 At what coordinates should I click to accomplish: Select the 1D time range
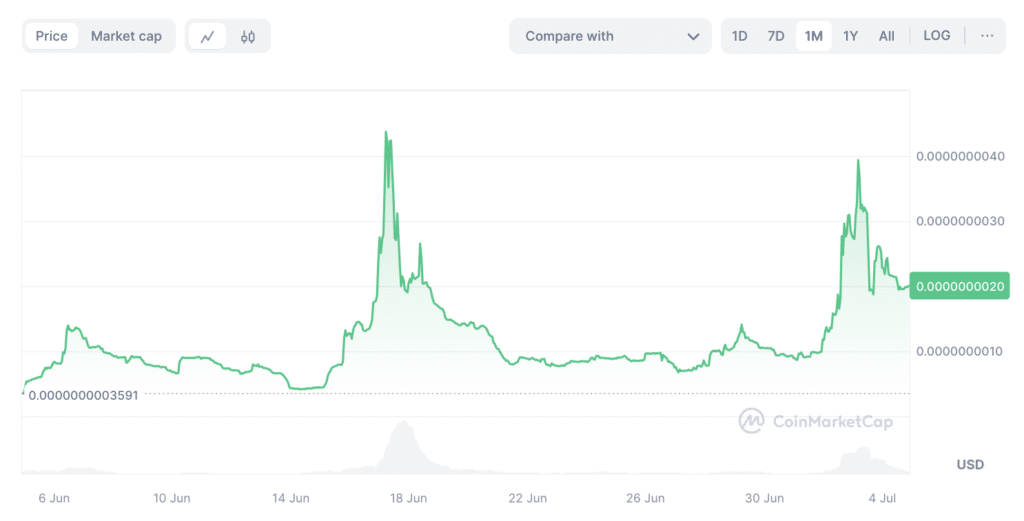click(x=739, y=36)
